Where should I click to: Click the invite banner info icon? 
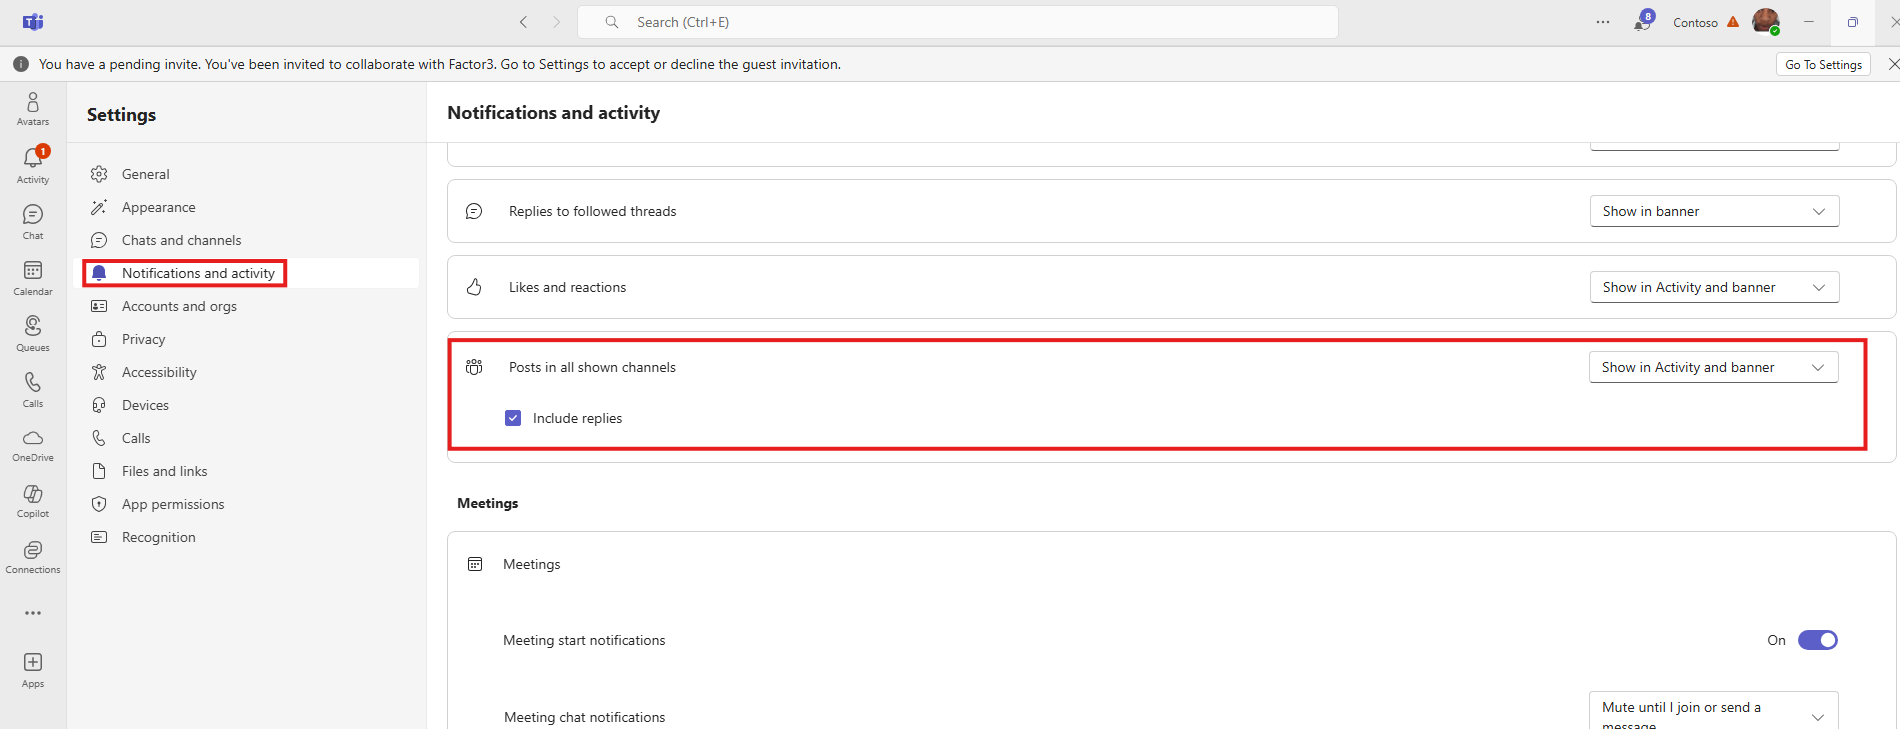(x=21, y=64)
